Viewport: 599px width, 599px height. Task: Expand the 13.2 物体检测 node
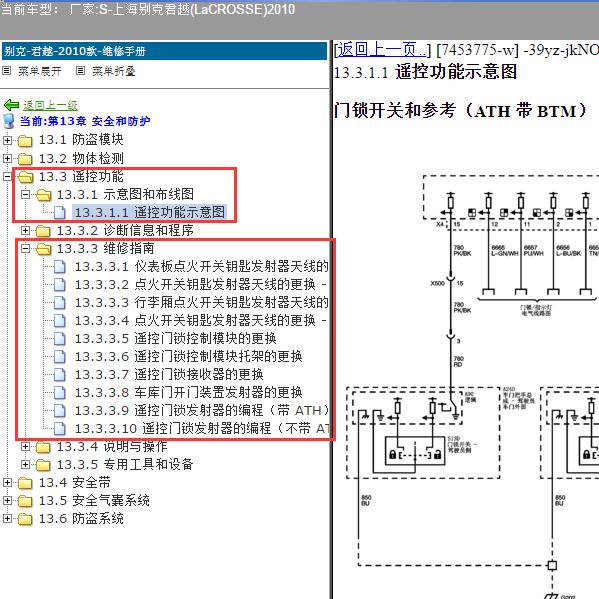[7, 158]
